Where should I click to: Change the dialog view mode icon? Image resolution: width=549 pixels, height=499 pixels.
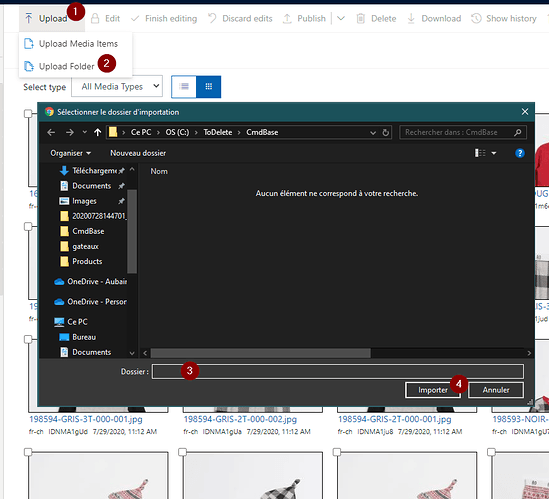(480, 153)
